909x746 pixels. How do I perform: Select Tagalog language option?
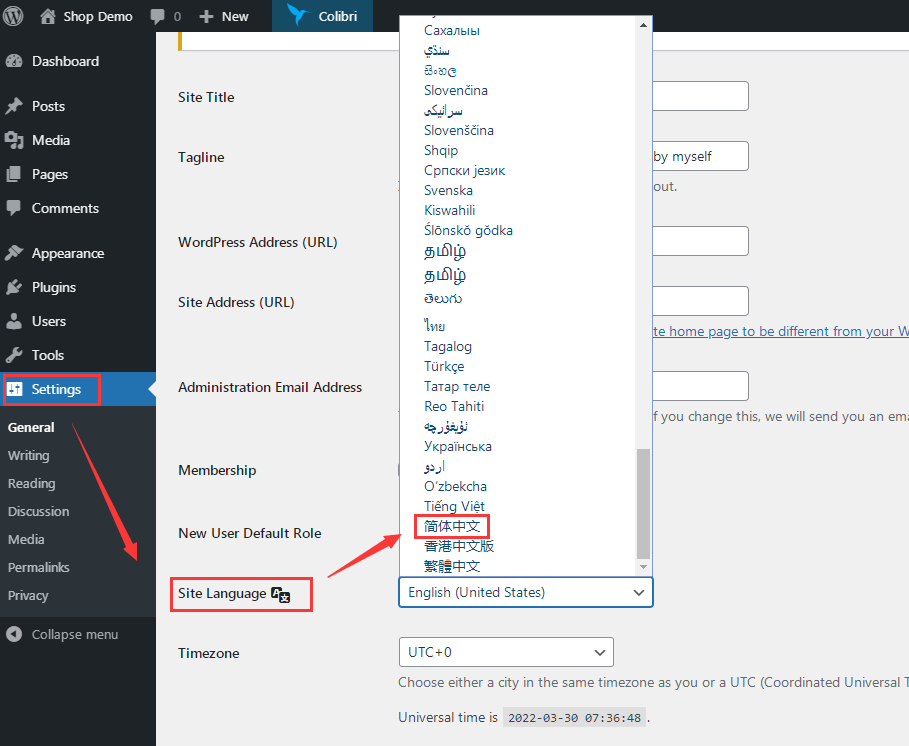click(x=448, y=347)
